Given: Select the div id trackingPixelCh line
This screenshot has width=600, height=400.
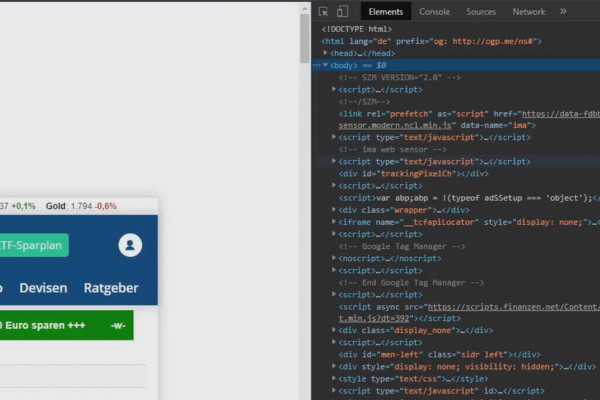Looking at the screenshot, I should [413, 174].
